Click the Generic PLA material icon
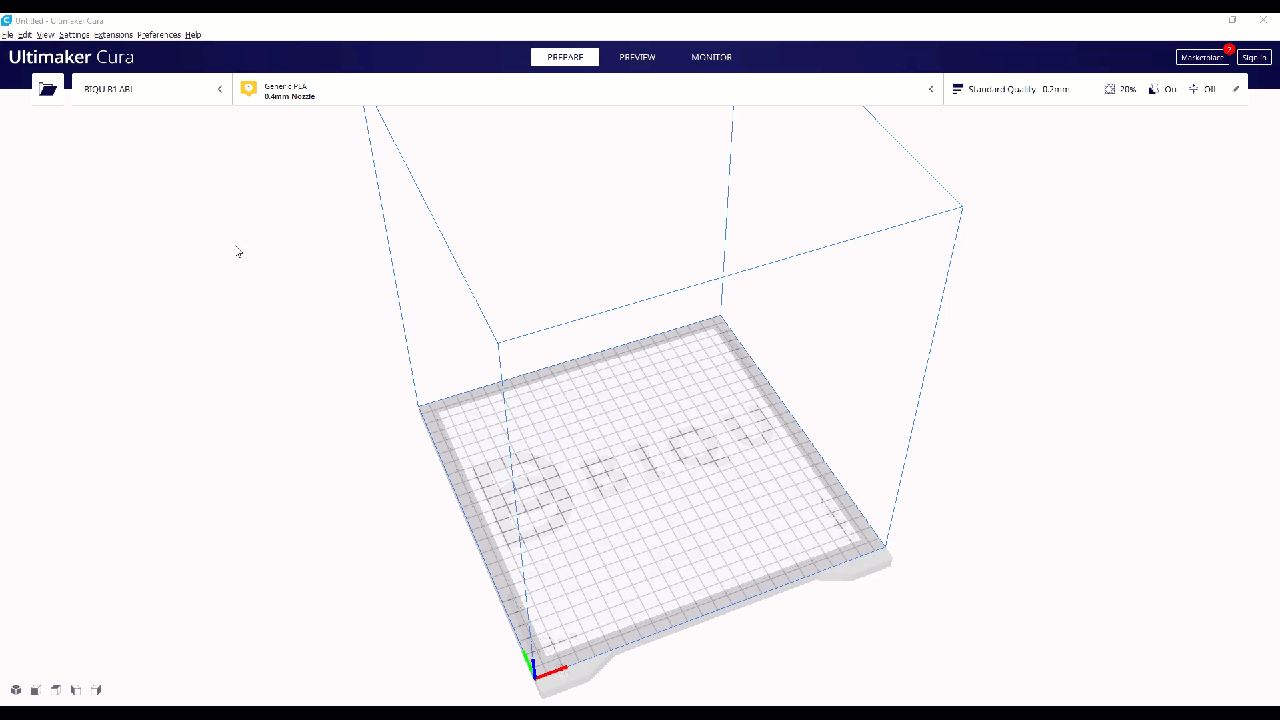Screen dimensions: 1280x720 coord(249,89)
